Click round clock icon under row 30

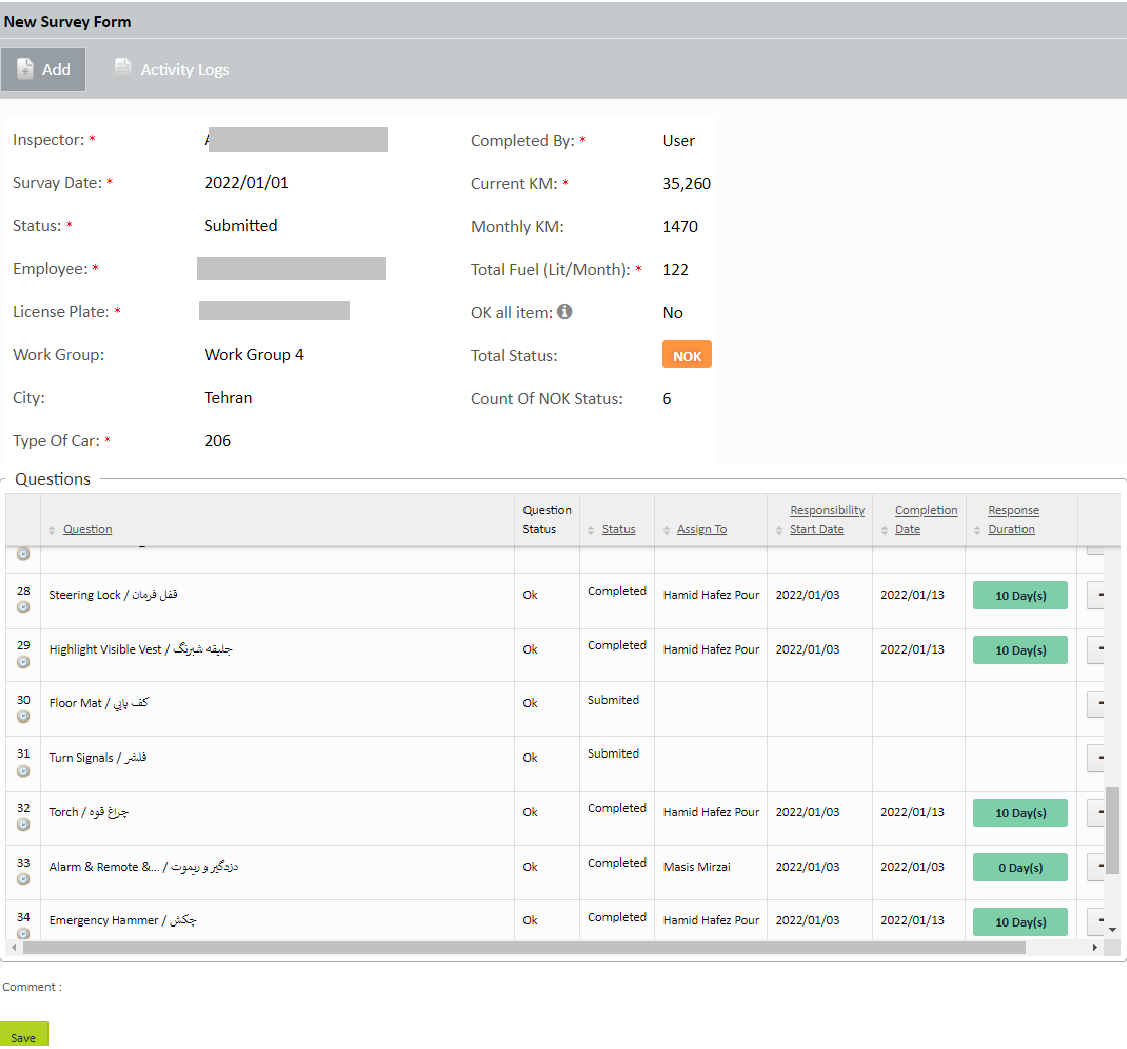pyautogui.click(x=24, y=716)
